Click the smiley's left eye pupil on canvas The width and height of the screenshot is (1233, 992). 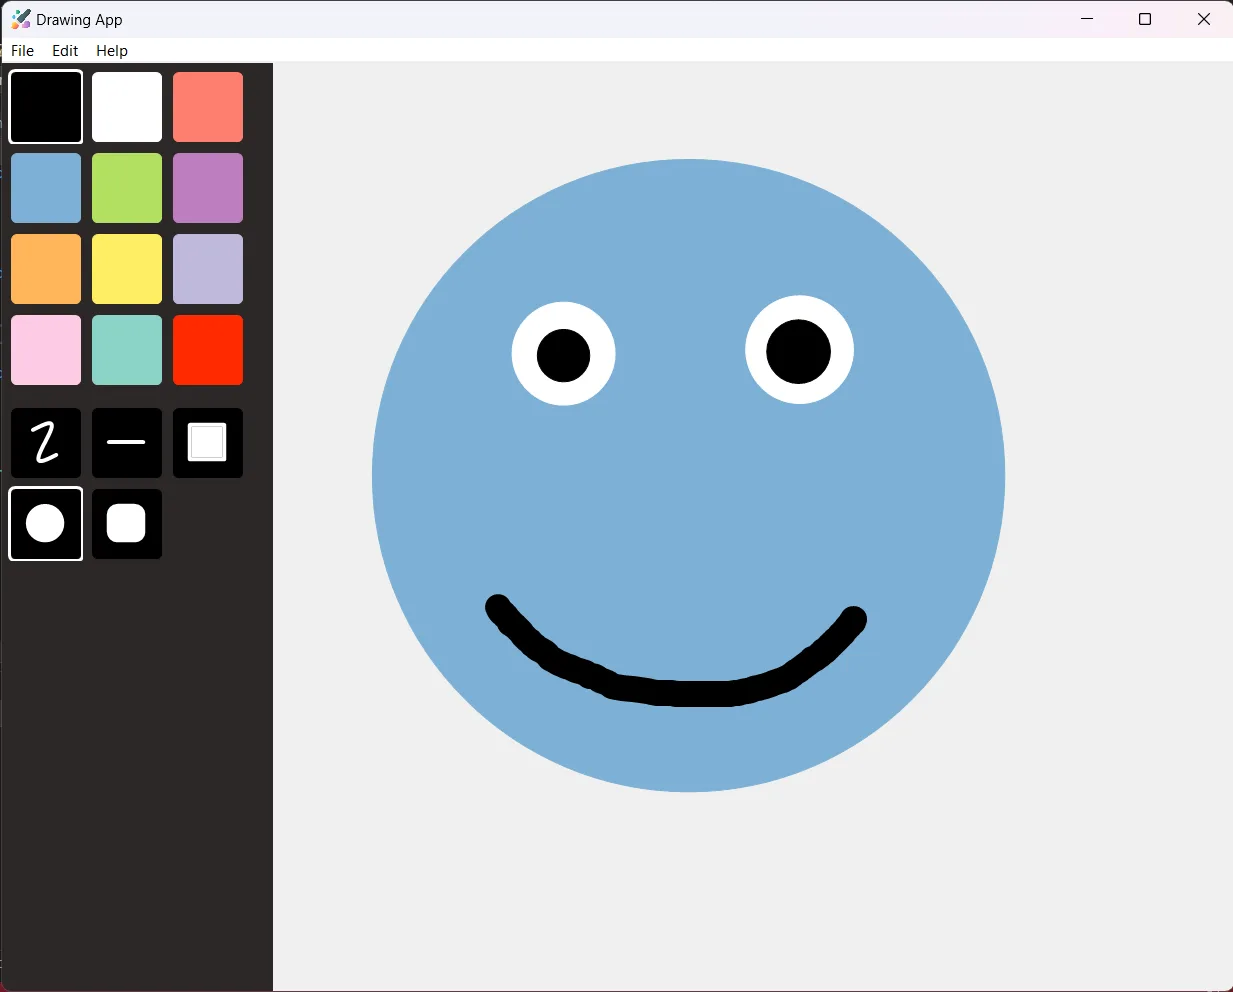click(x=564, y=355)
